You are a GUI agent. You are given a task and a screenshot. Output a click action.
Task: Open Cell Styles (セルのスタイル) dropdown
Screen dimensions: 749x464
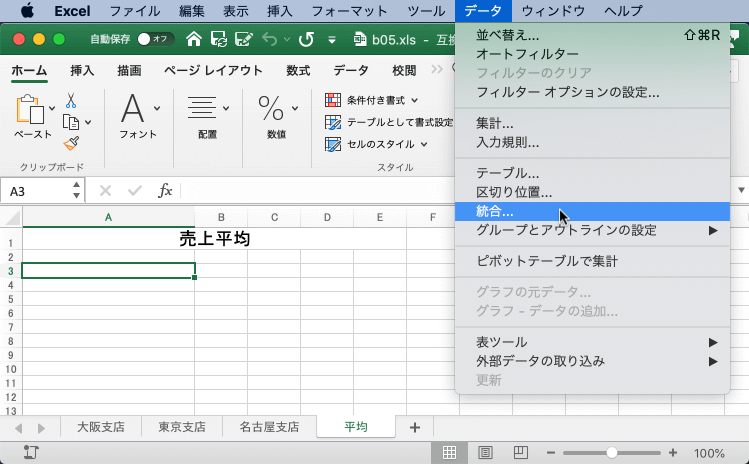pyautogui.click(x=376, y=144)
